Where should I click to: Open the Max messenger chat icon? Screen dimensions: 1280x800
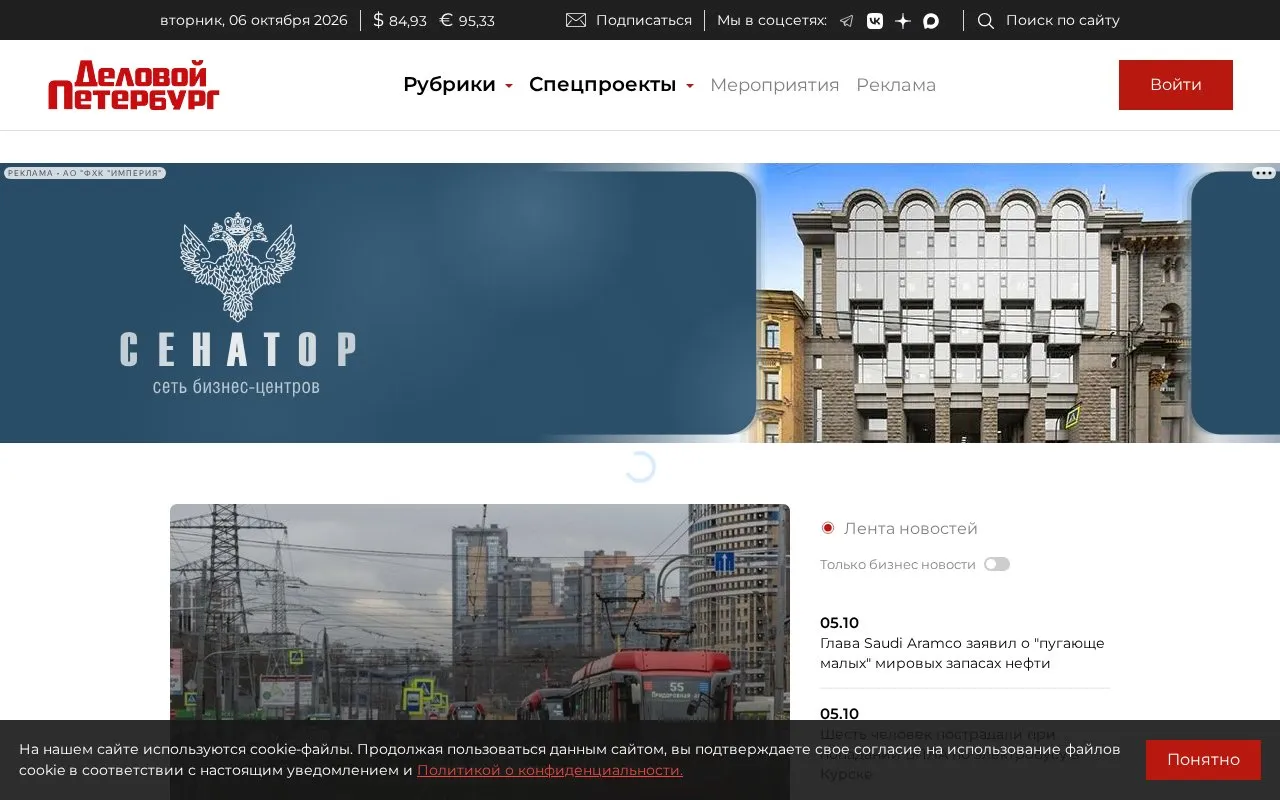point(931,21)
